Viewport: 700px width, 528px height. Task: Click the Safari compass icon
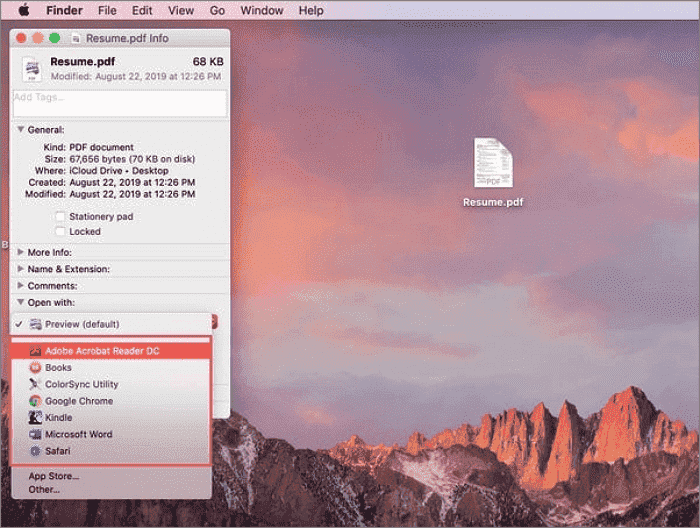pyautogui.click(x=35, y=451)
